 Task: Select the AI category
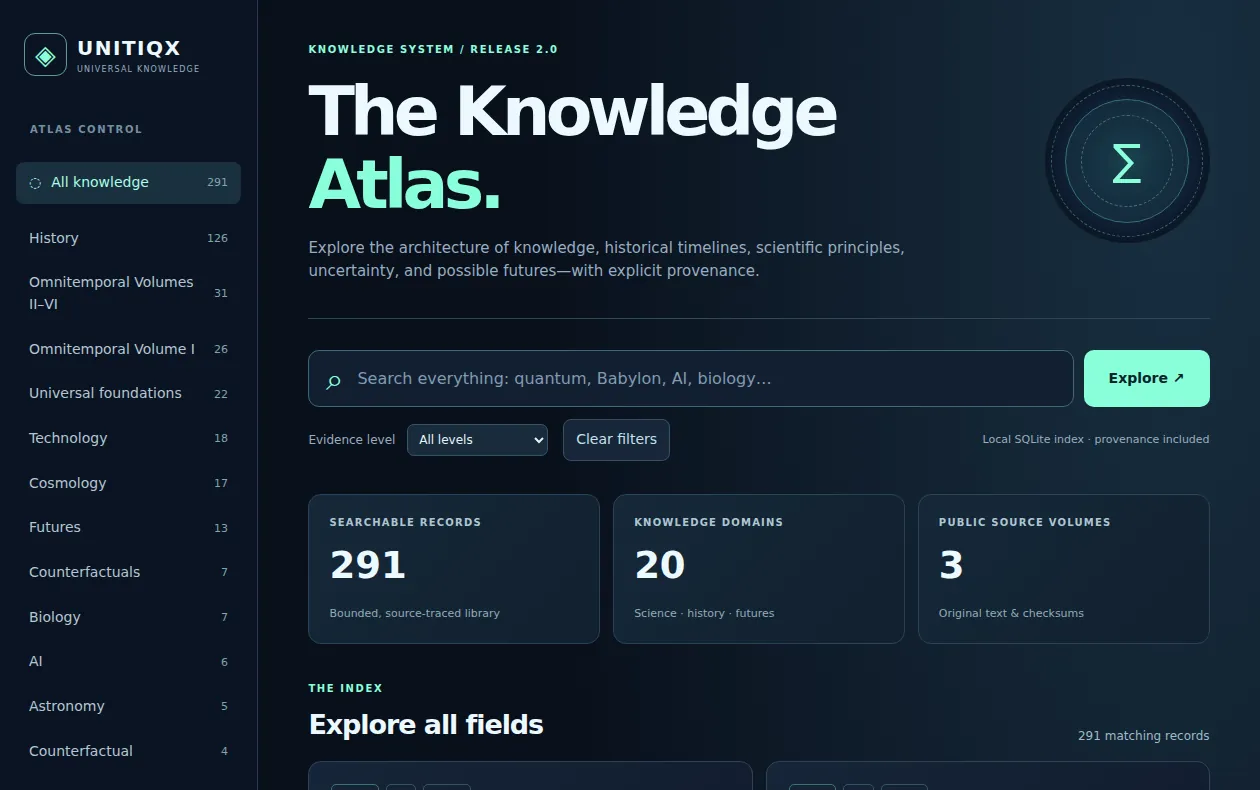point(128,661)
